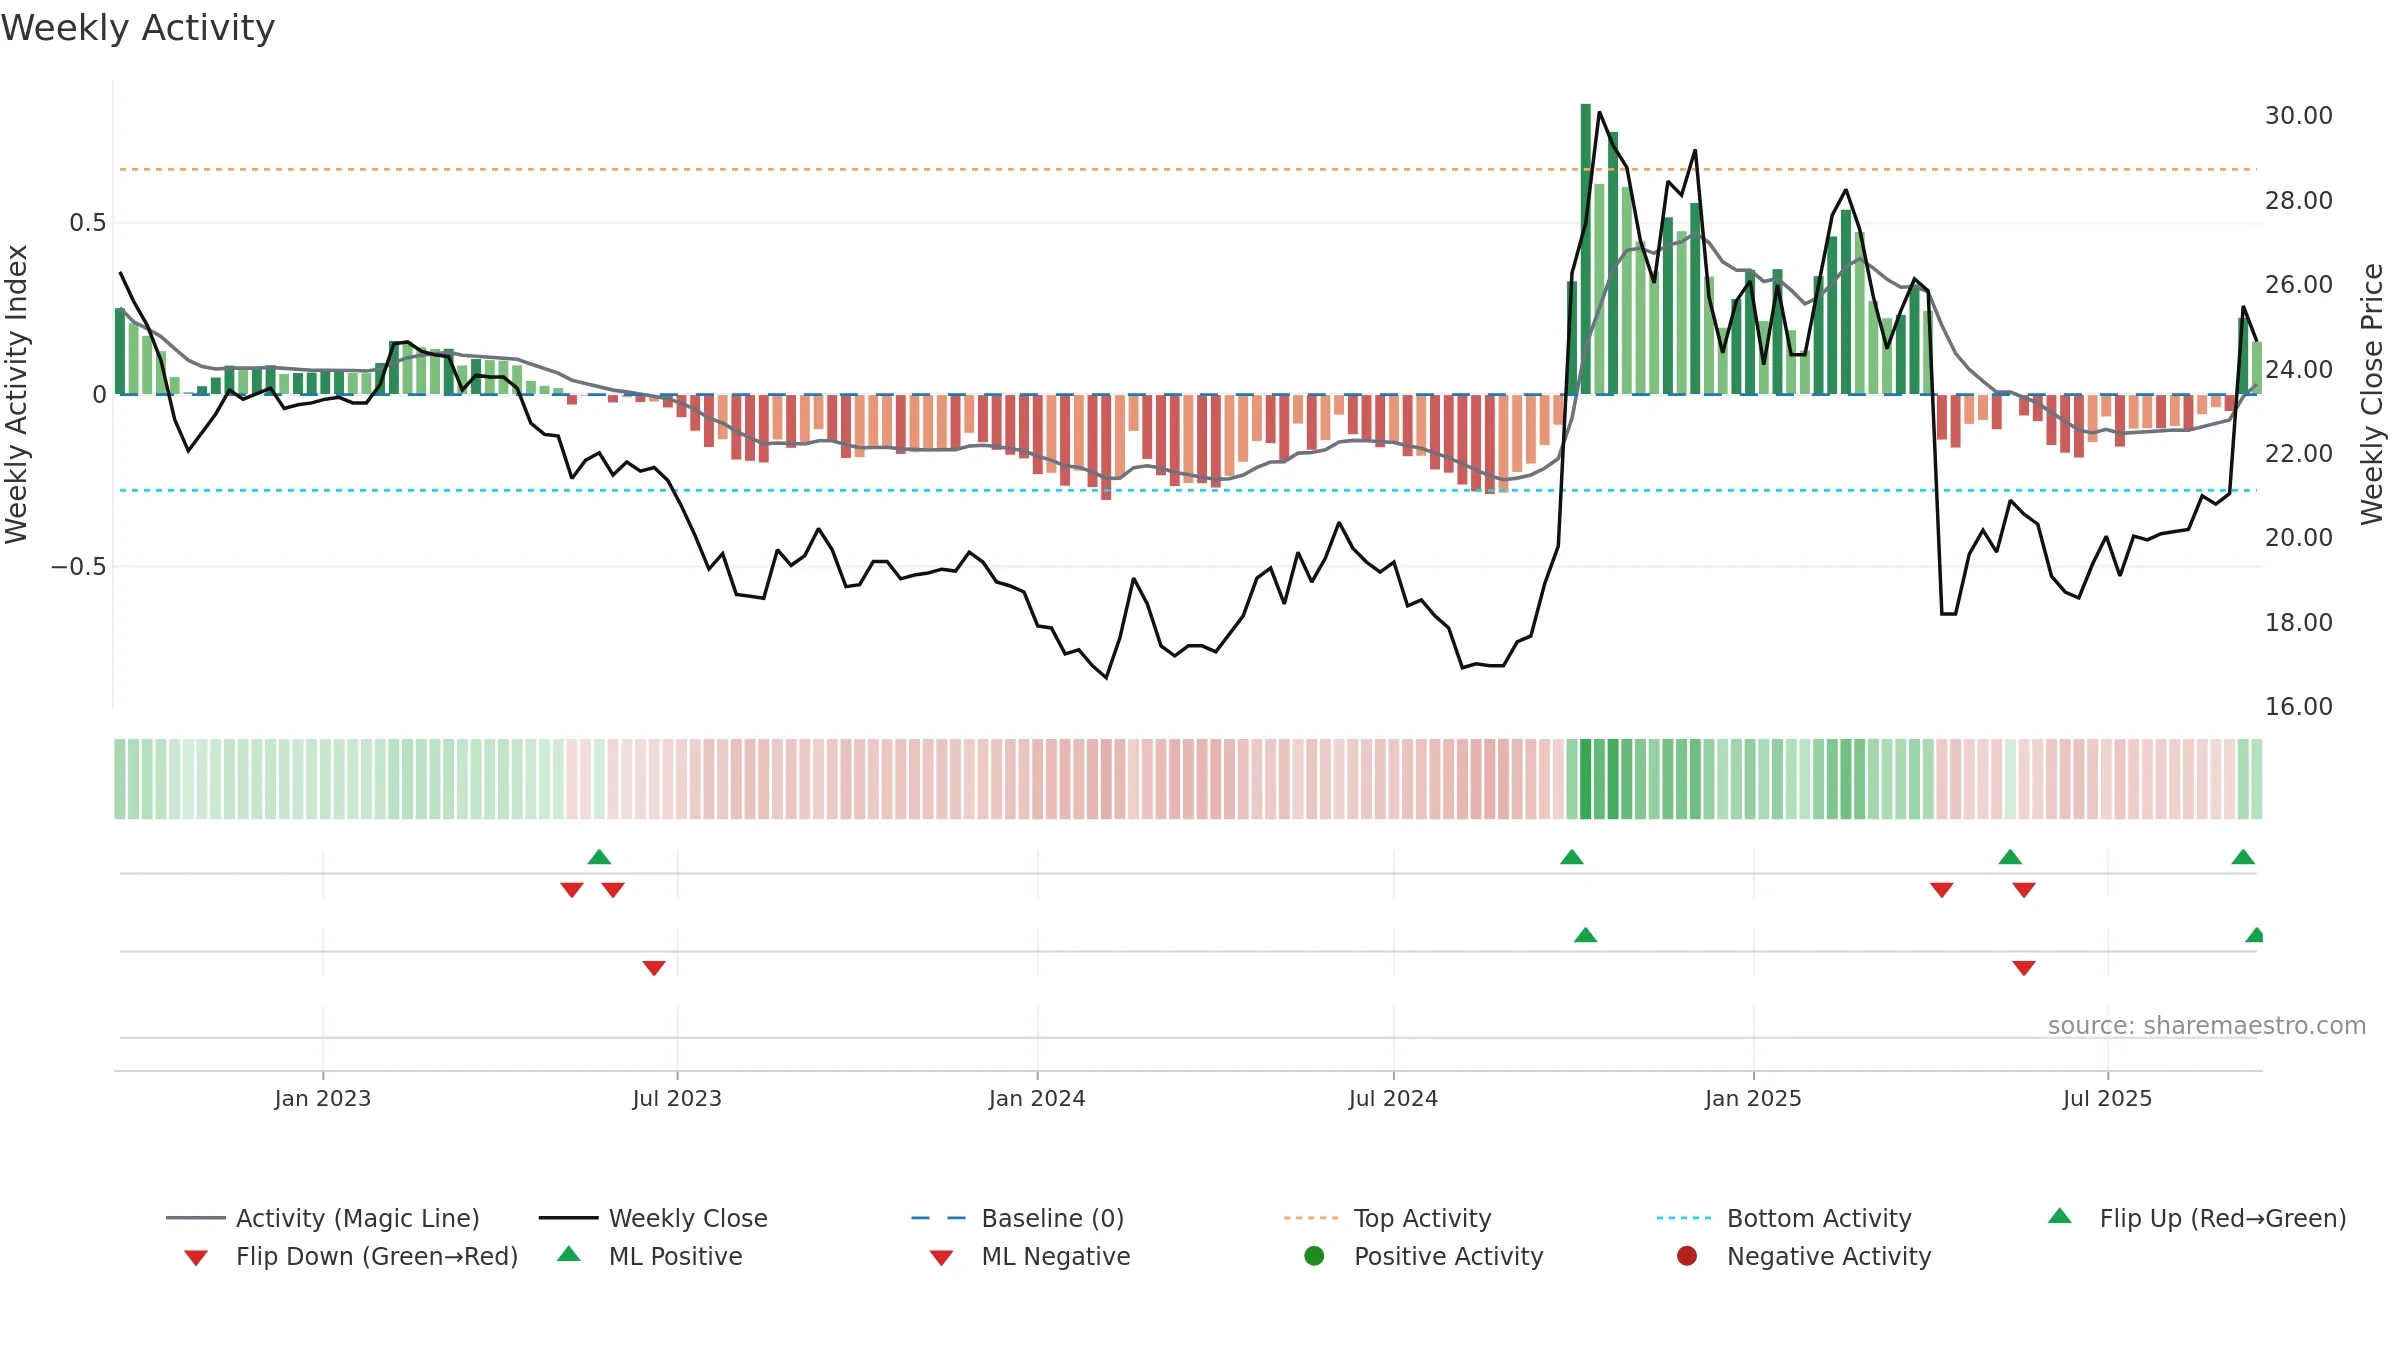Image resolution: width=2400 pixels, height=1350 pixels.
Task: Click the red Flip Down legend triangle
Action: pos(196,1258)
